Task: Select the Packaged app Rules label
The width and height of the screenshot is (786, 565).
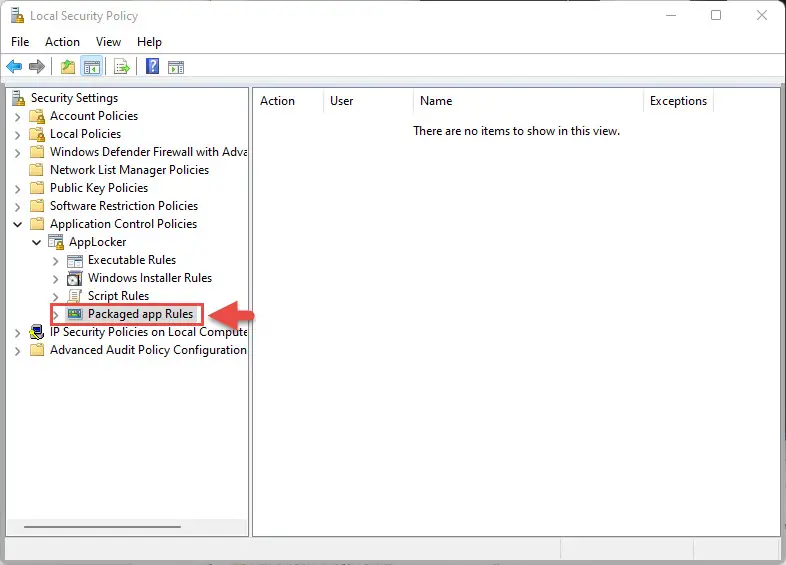Action: tap(140, 314)
